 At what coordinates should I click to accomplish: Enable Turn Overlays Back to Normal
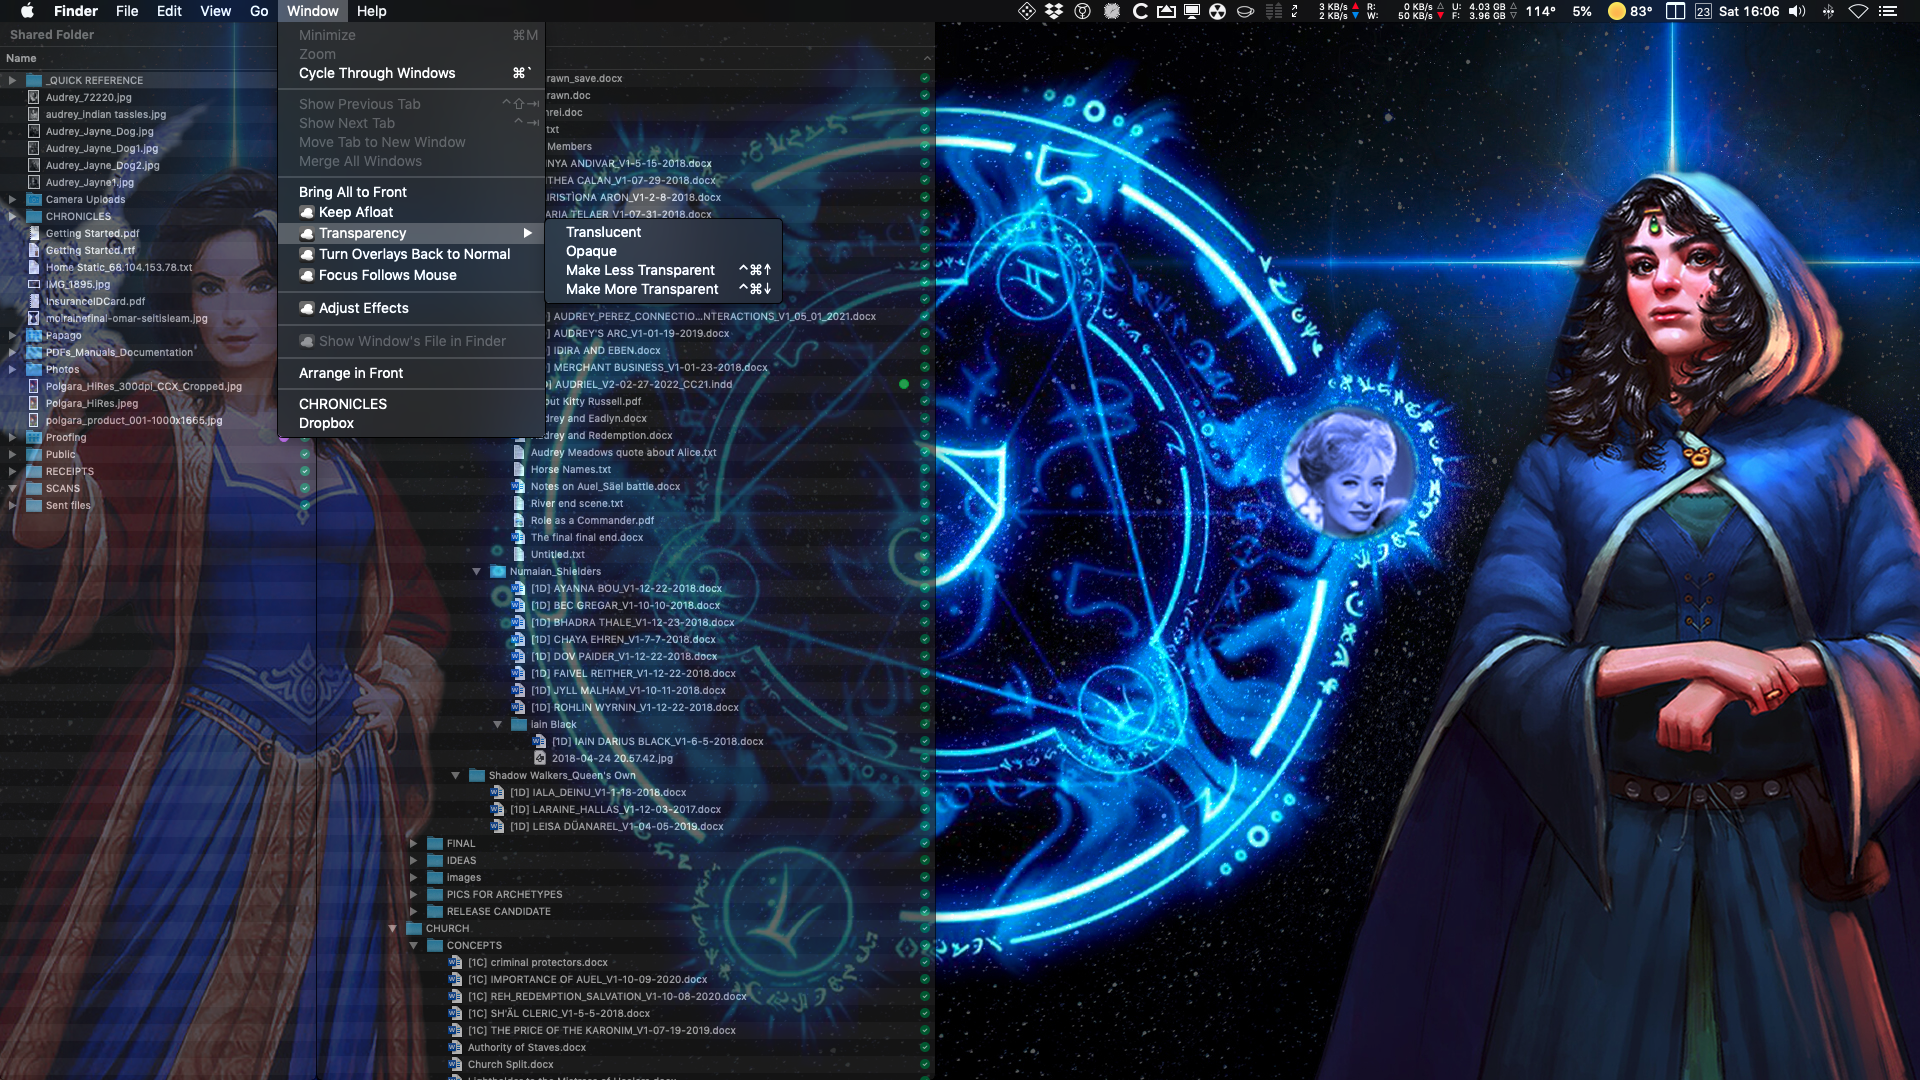414,254
